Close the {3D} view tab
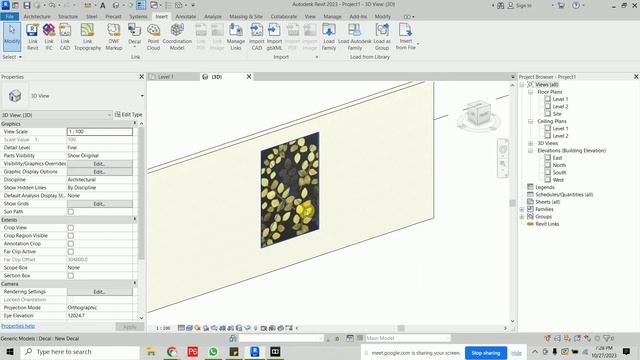Viewport: 640px width, 360px height. tap(249, 77)
